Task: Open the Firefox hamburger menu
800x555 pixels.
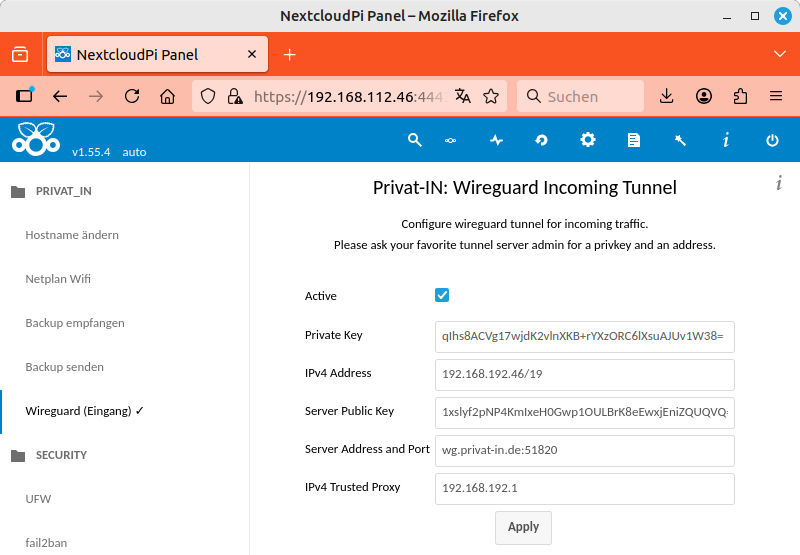Action: (x=775, y=96)
